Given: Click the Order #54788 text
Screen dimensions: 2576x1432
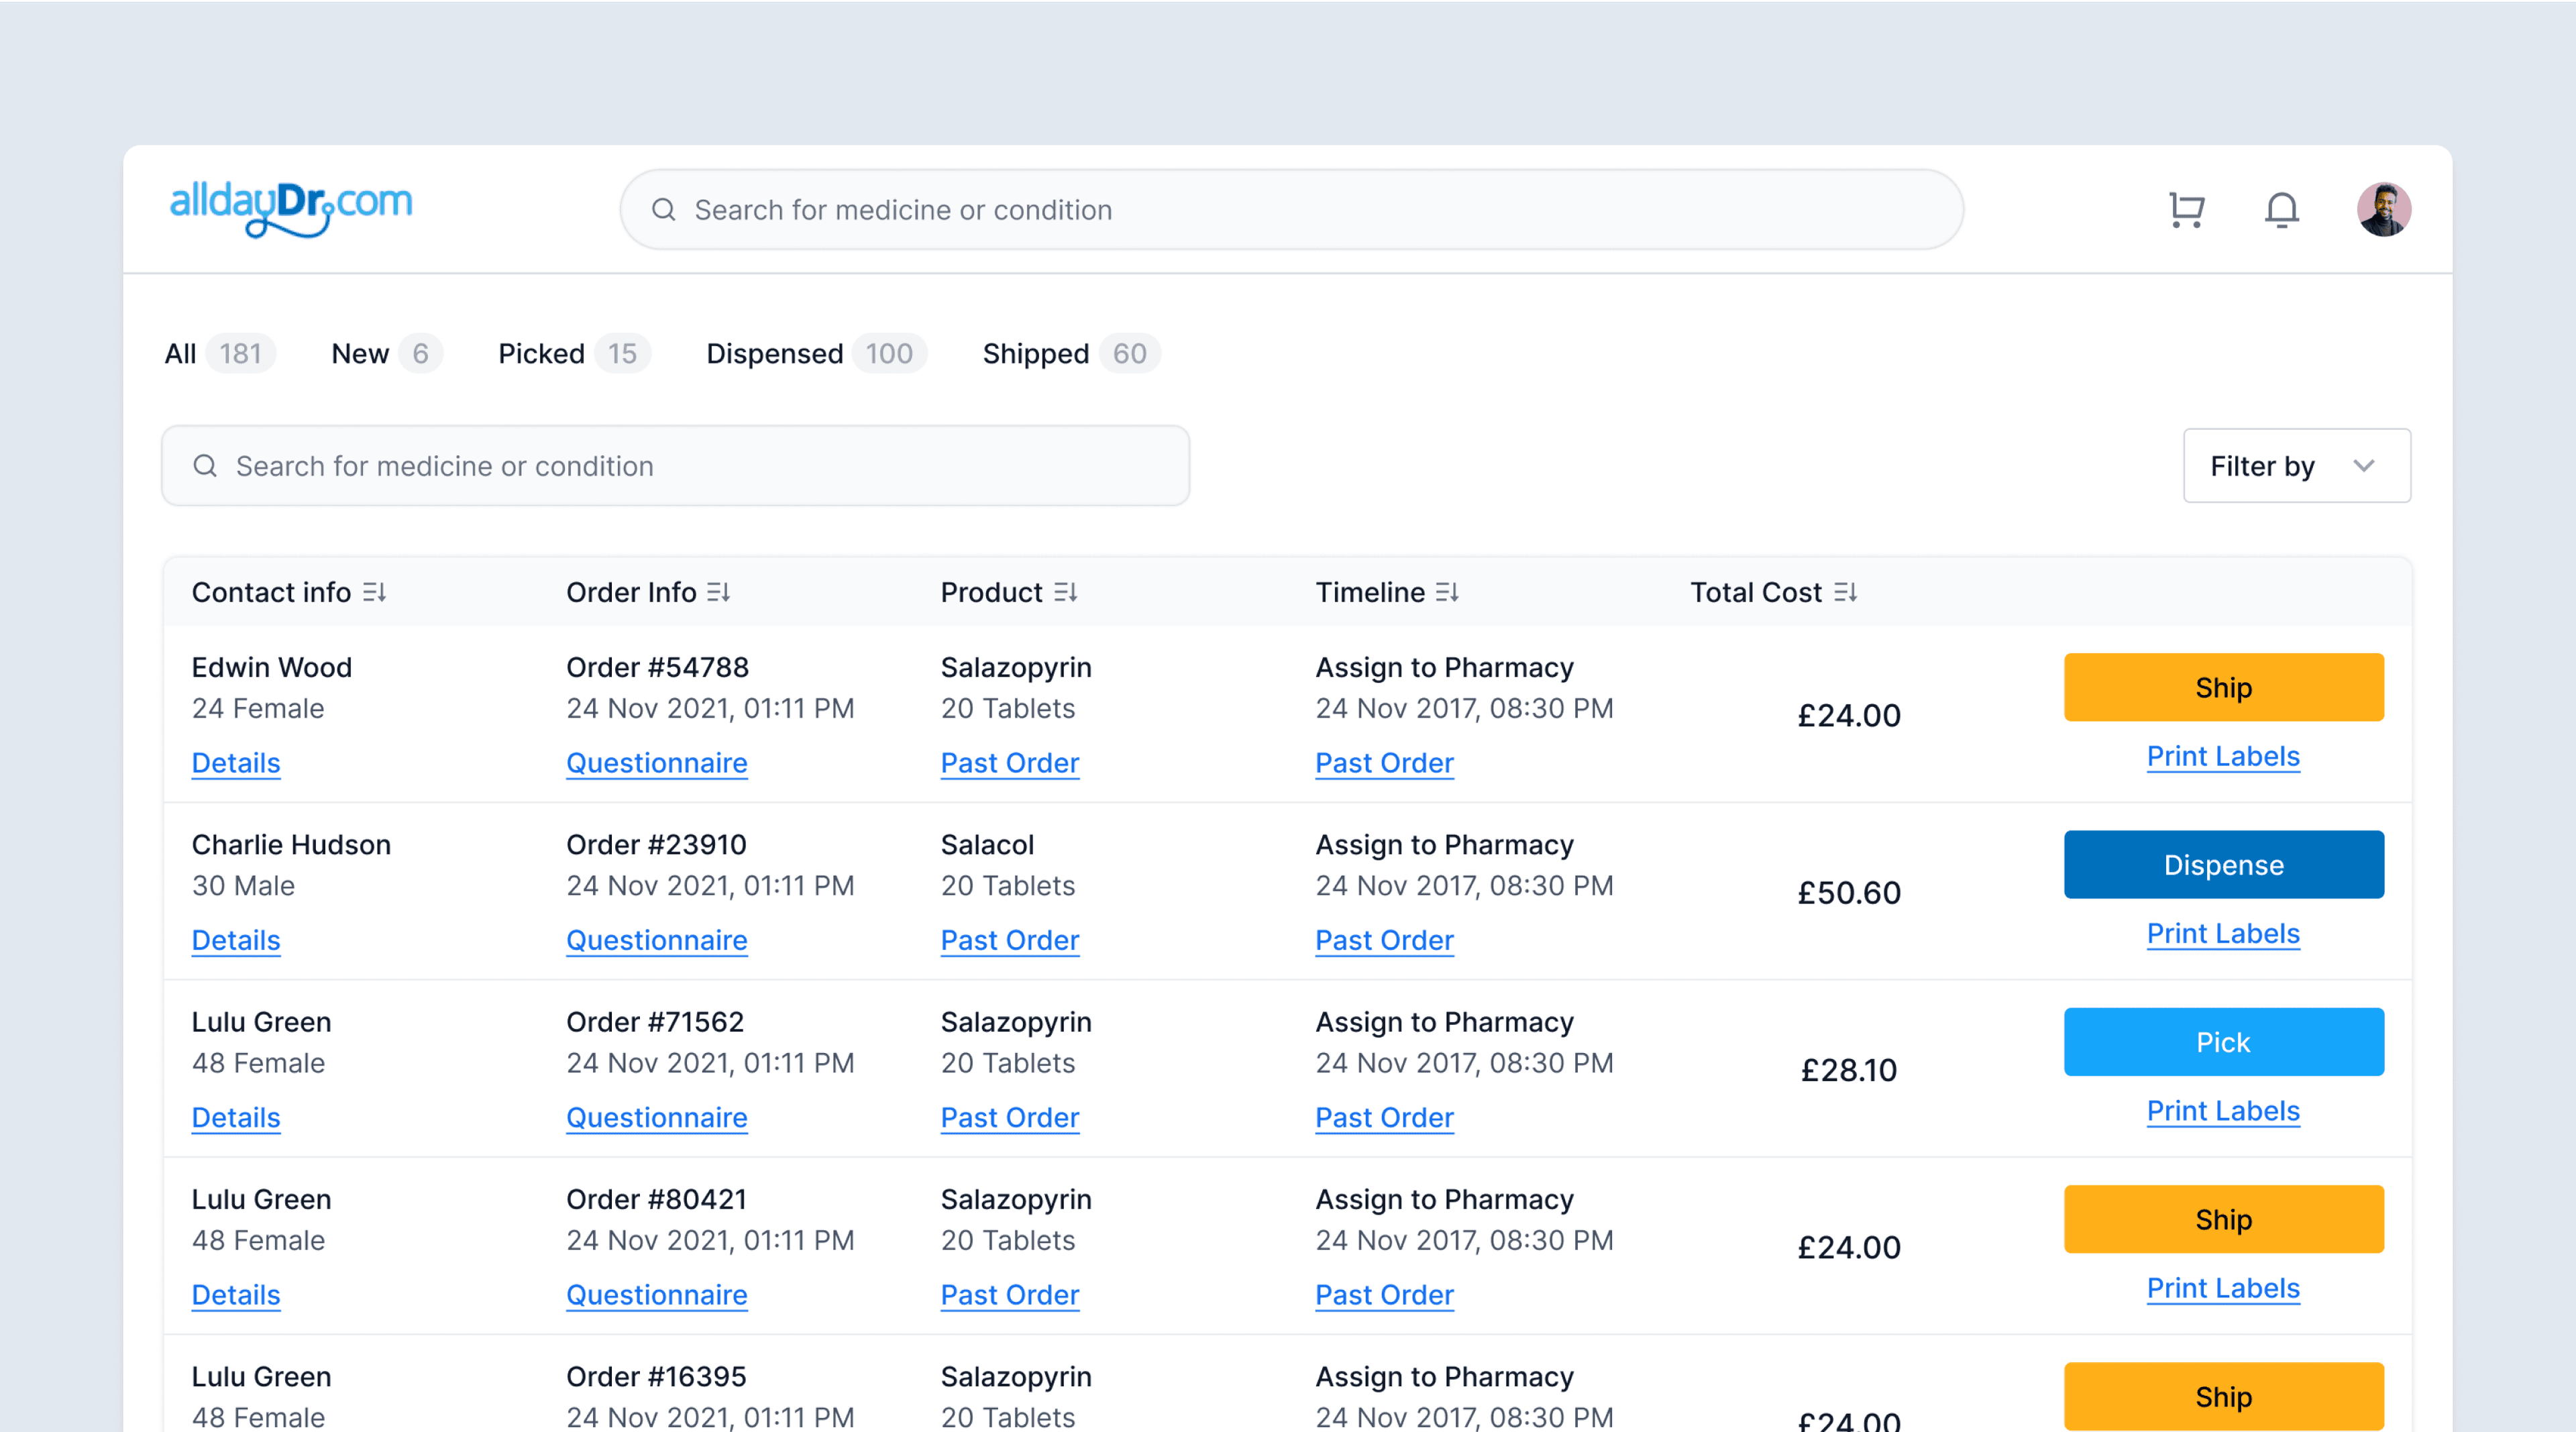Looking at the screenshot, I should (657, 667).
